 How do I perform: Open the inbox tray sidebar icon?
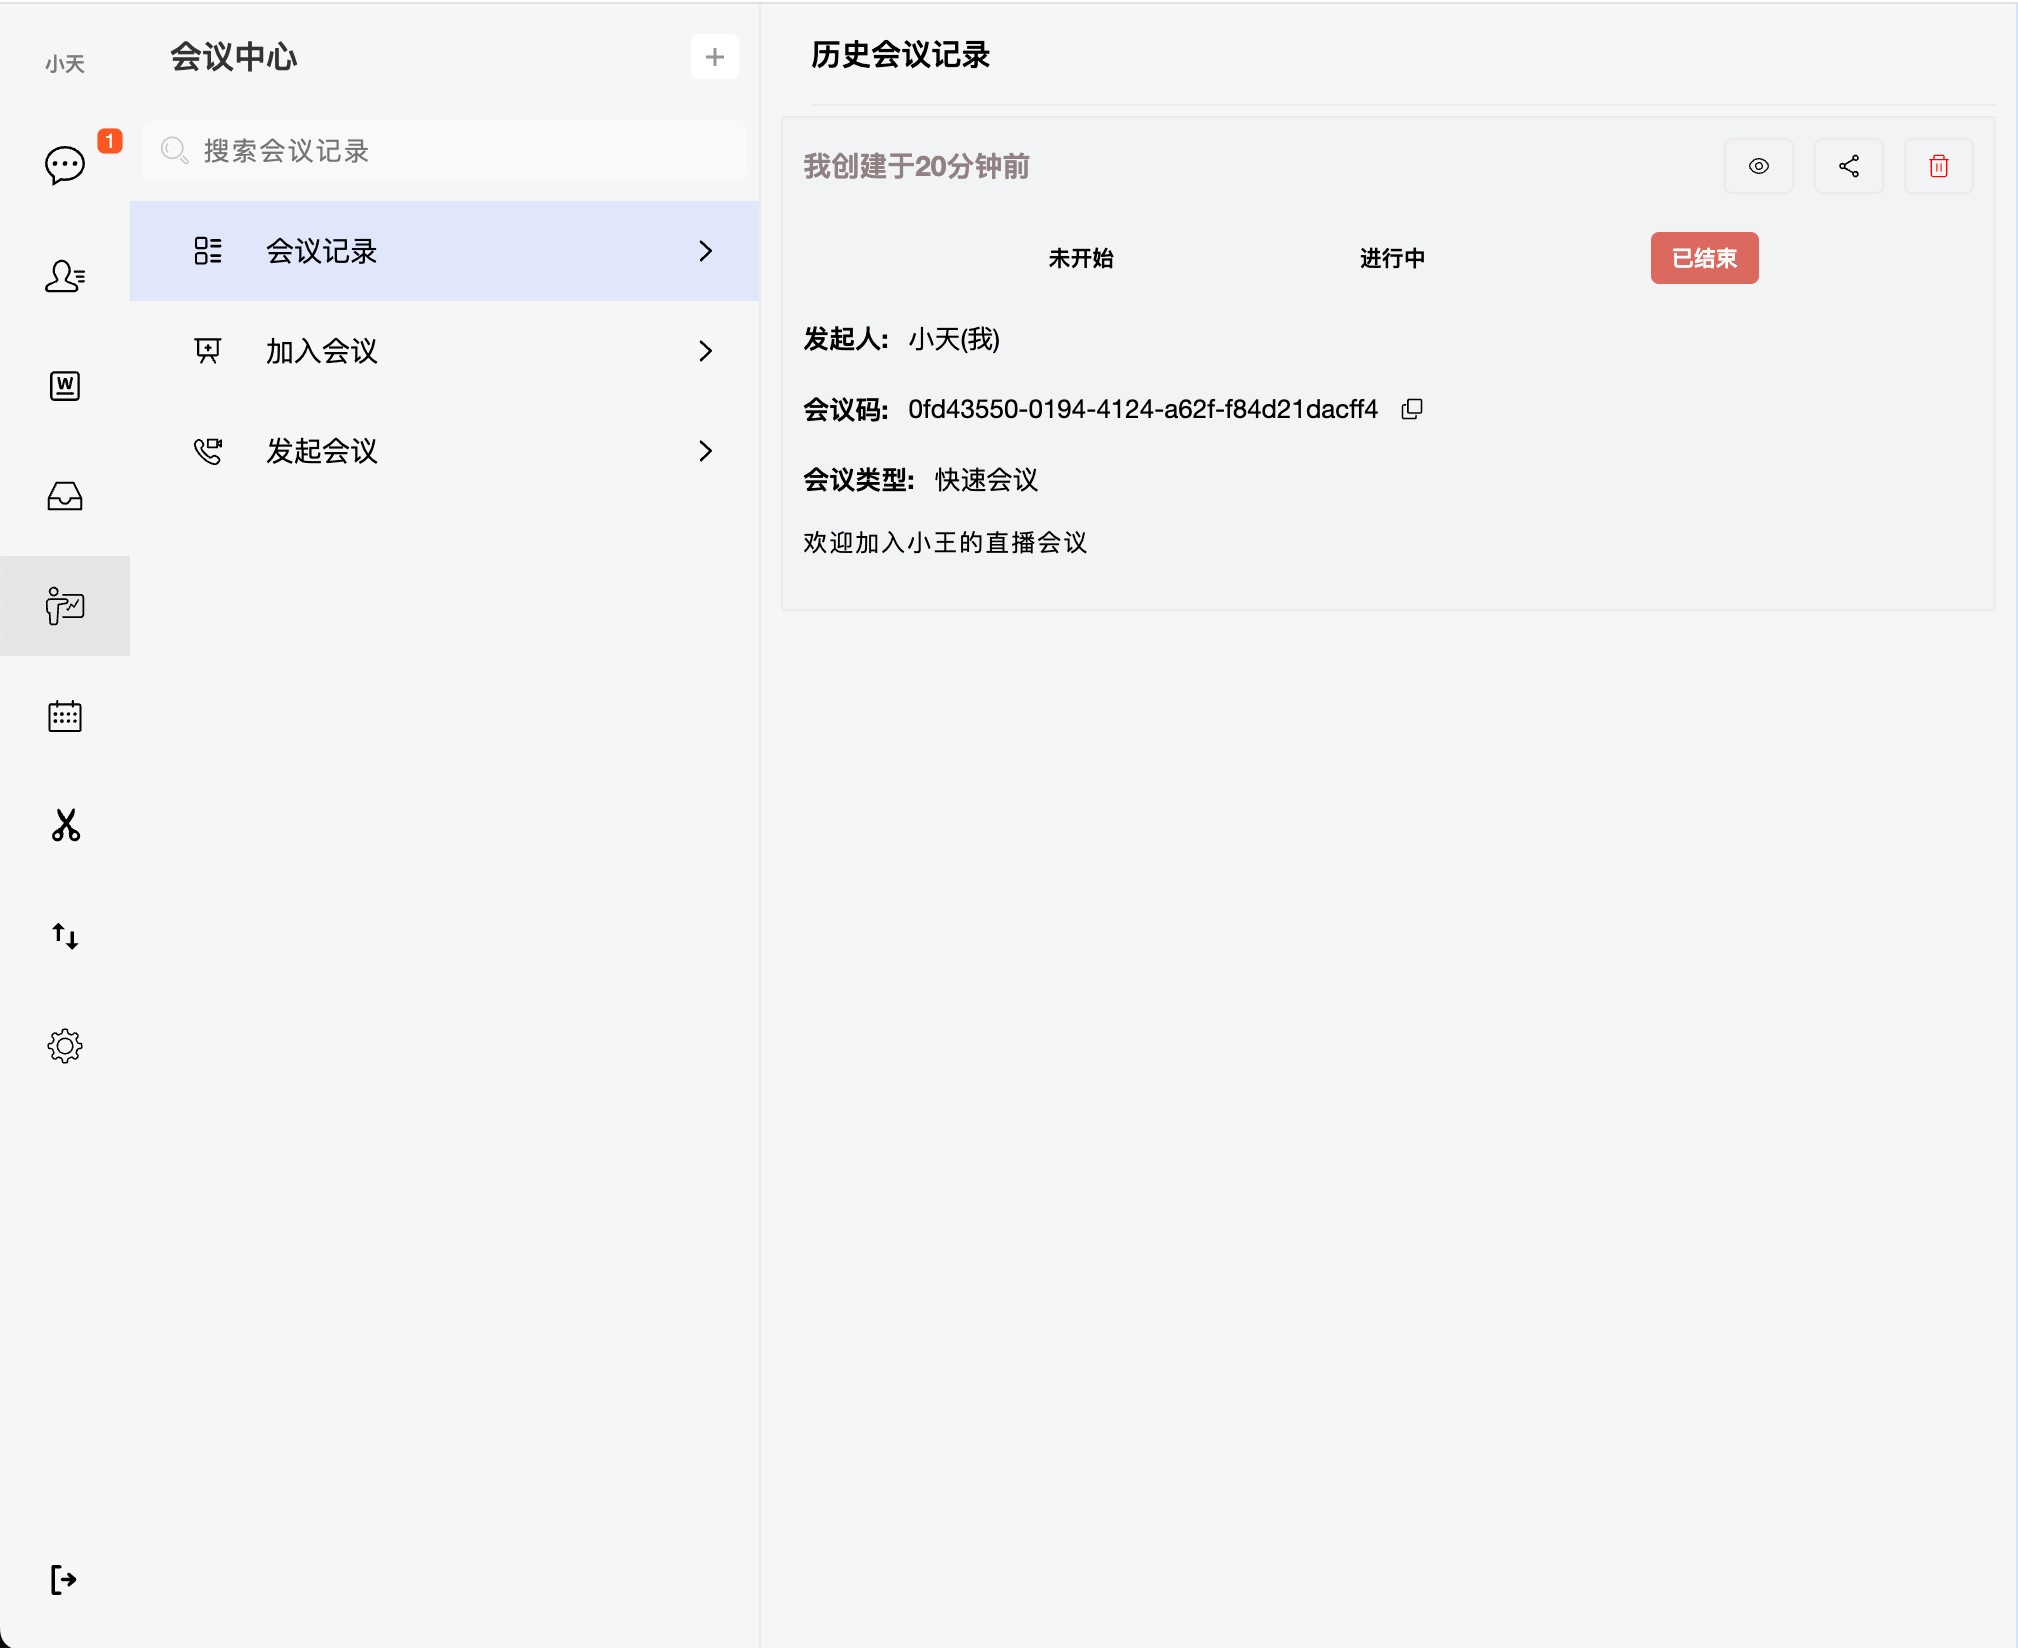point(65,496)
